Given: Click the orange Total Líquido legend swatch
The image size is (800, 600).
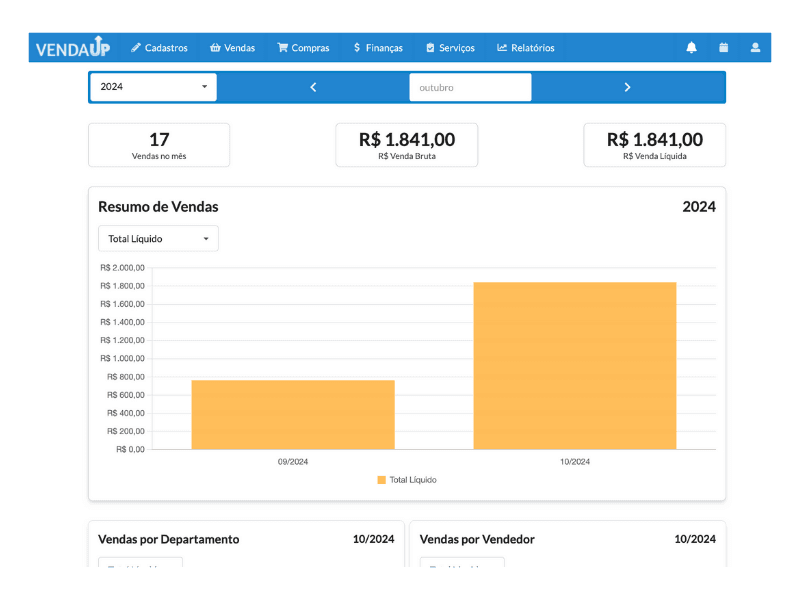Looking at the screenshot, I should (380, 480).
